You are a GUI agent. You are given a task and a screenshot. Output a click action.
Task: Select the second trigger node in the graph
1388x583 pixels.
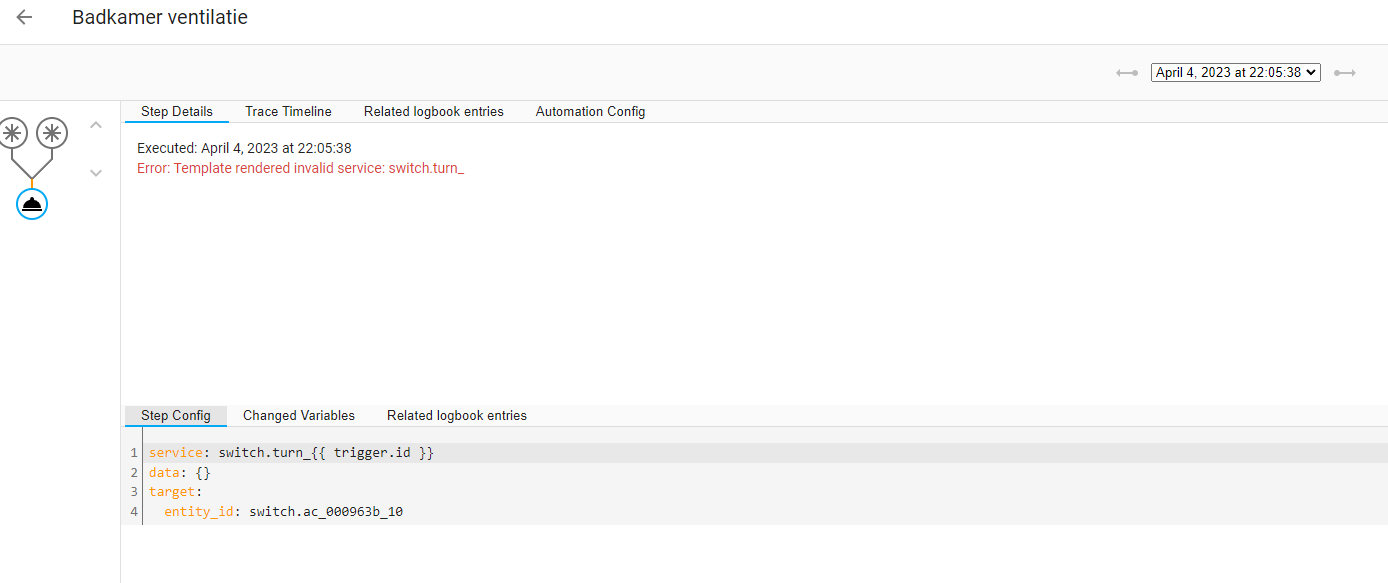pyautogui.click(x=52, y=132)
